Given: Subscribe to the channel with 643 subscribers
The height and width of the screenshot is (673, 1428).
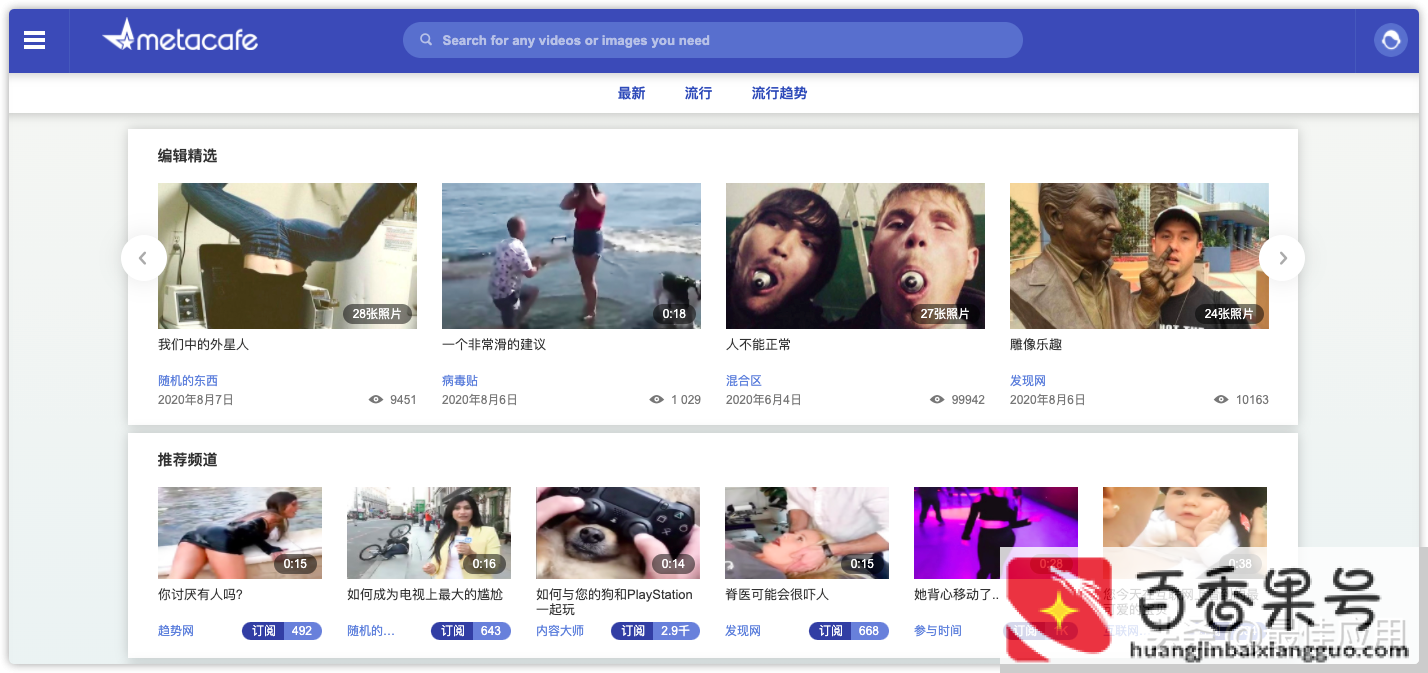Looking at the screenshot, I should coord(471,631).
